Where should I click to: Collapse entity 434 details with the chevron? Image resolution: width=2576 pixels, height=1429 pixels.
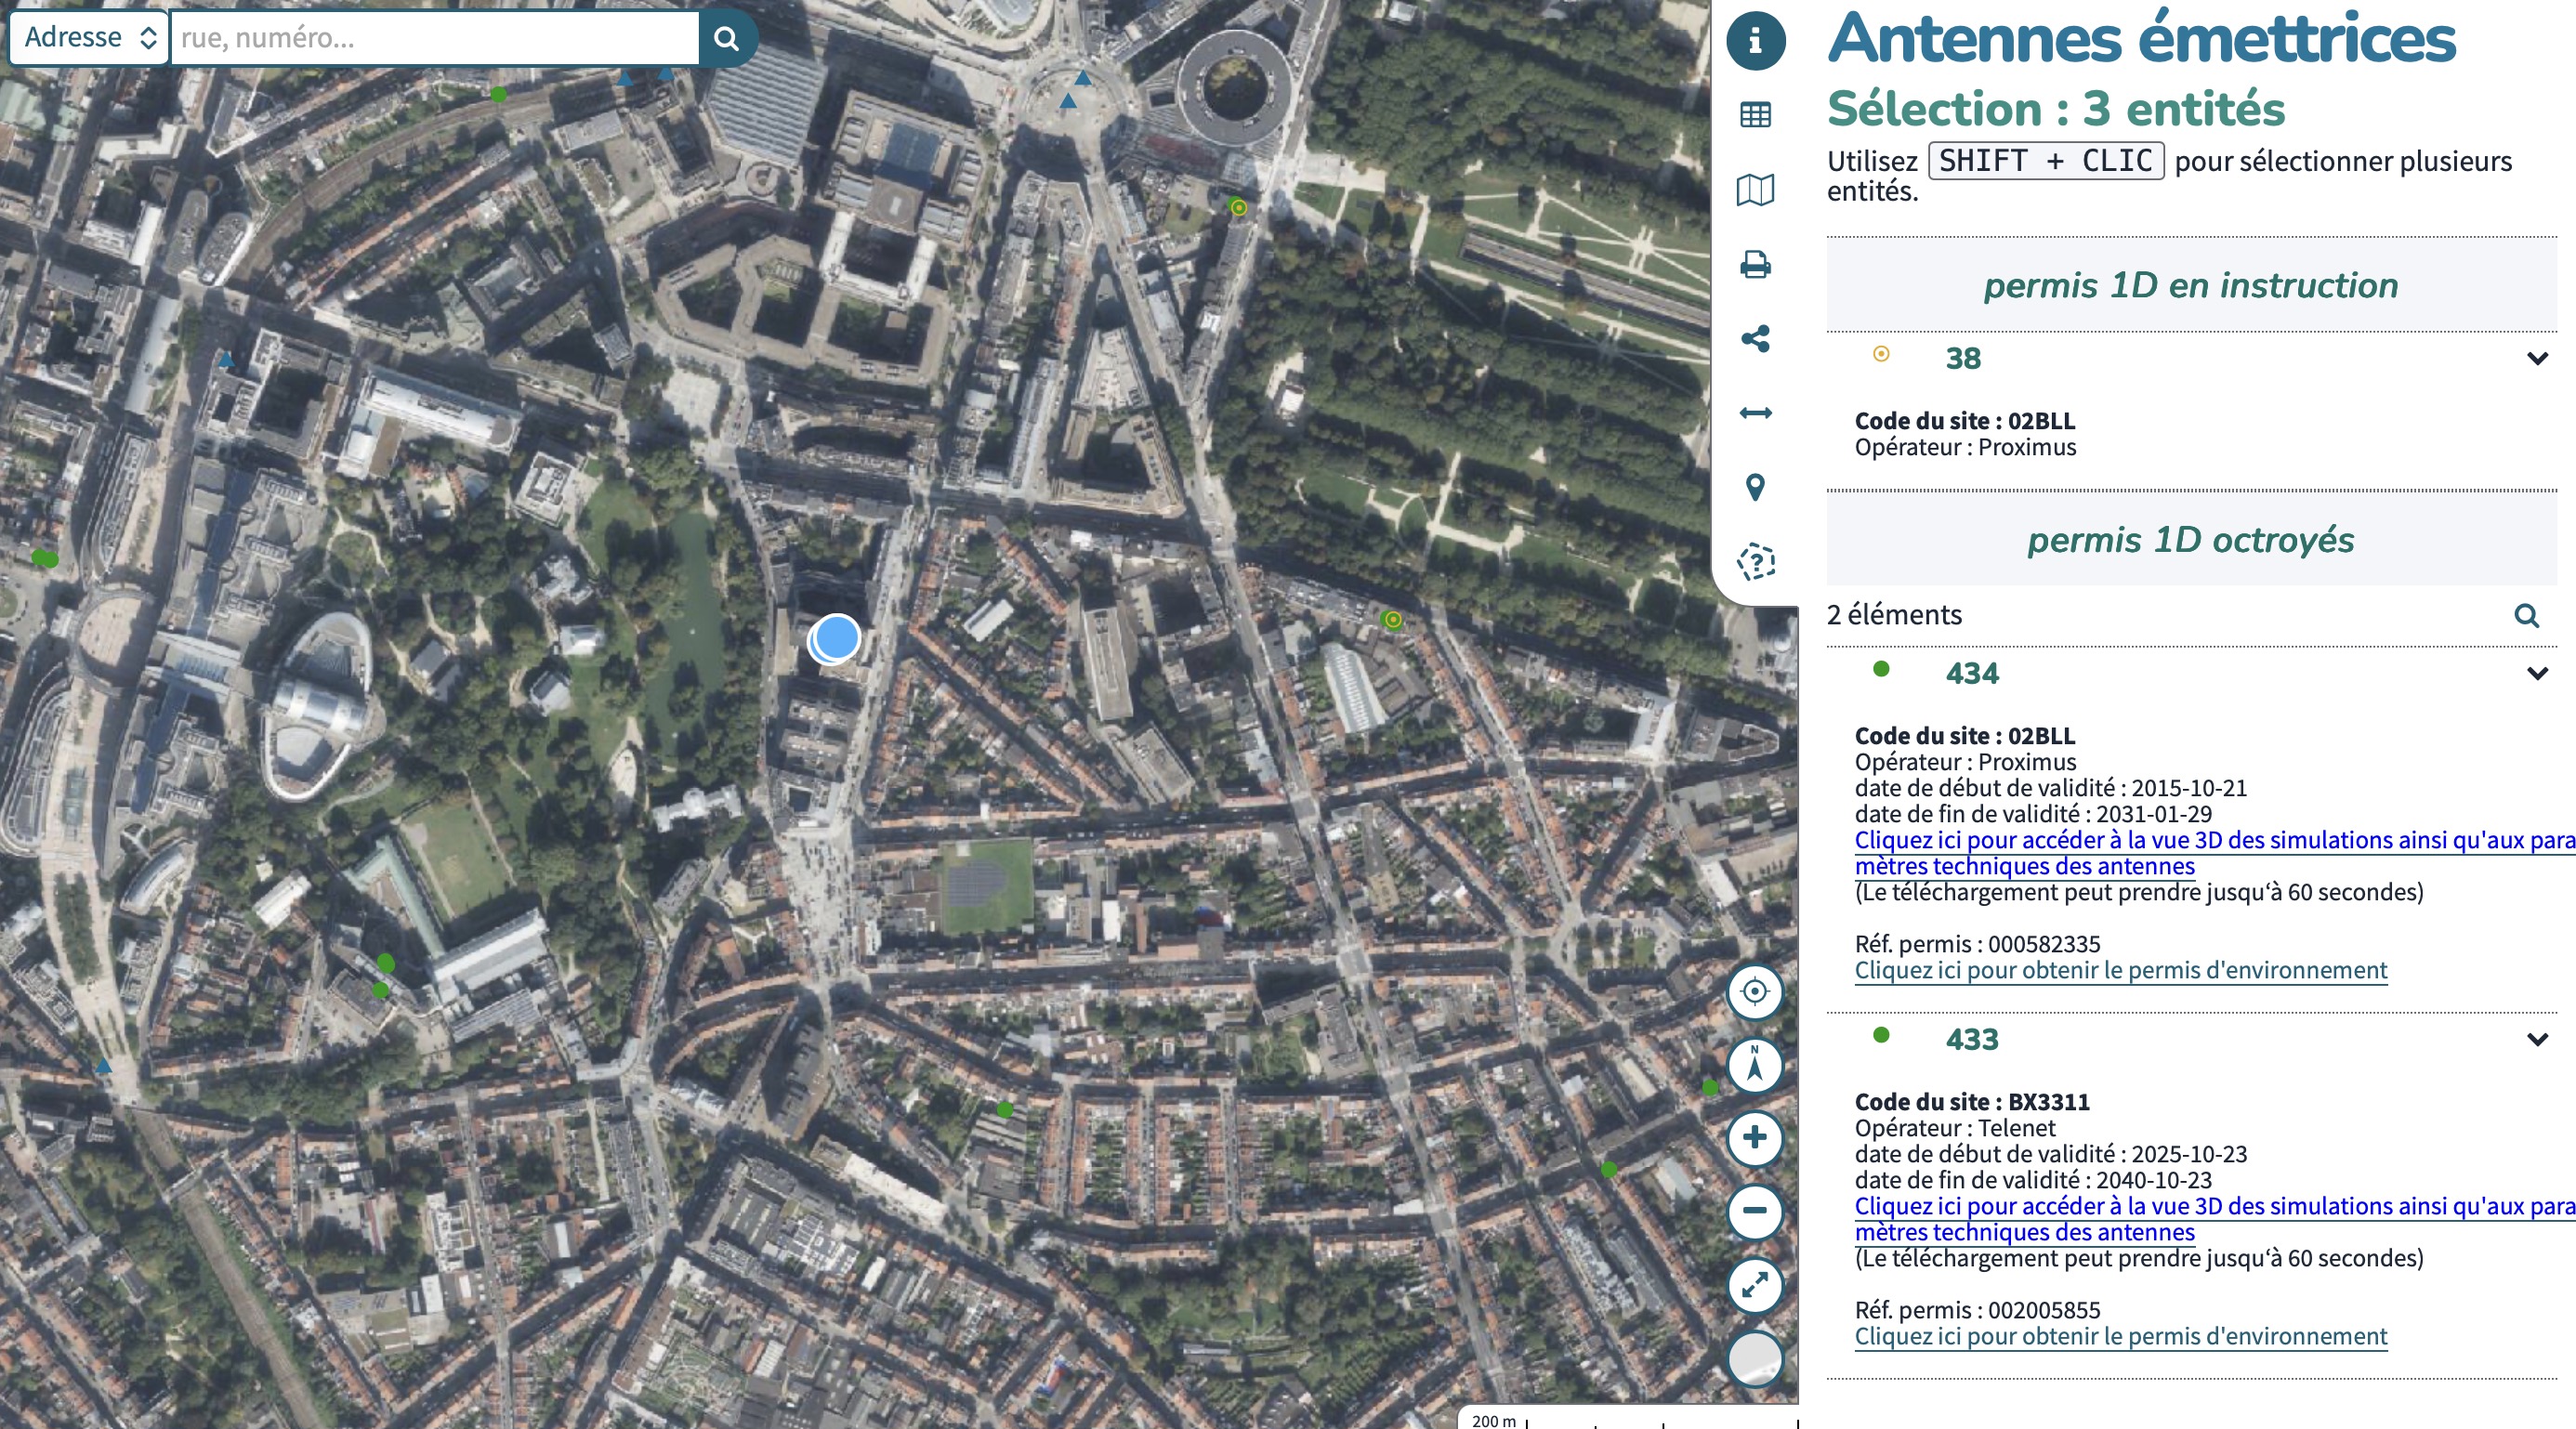point(2536,674)
